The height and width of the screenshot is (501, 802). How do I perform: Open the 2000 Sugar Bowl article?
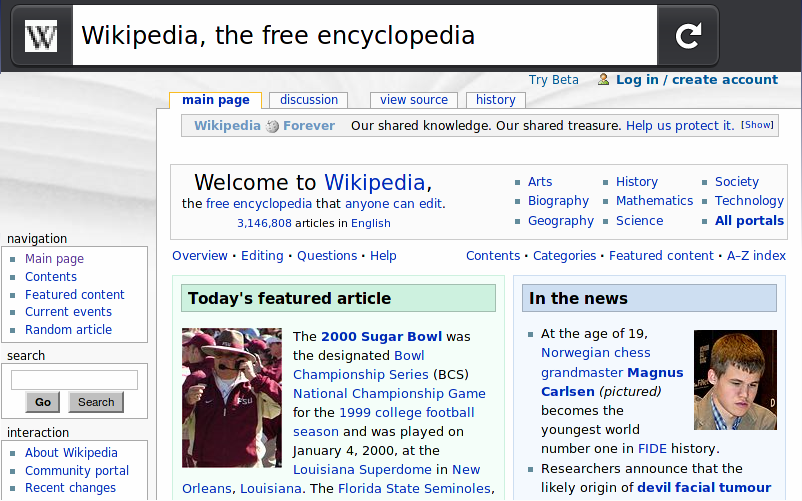pyautogui.click(x=381, y=336)
